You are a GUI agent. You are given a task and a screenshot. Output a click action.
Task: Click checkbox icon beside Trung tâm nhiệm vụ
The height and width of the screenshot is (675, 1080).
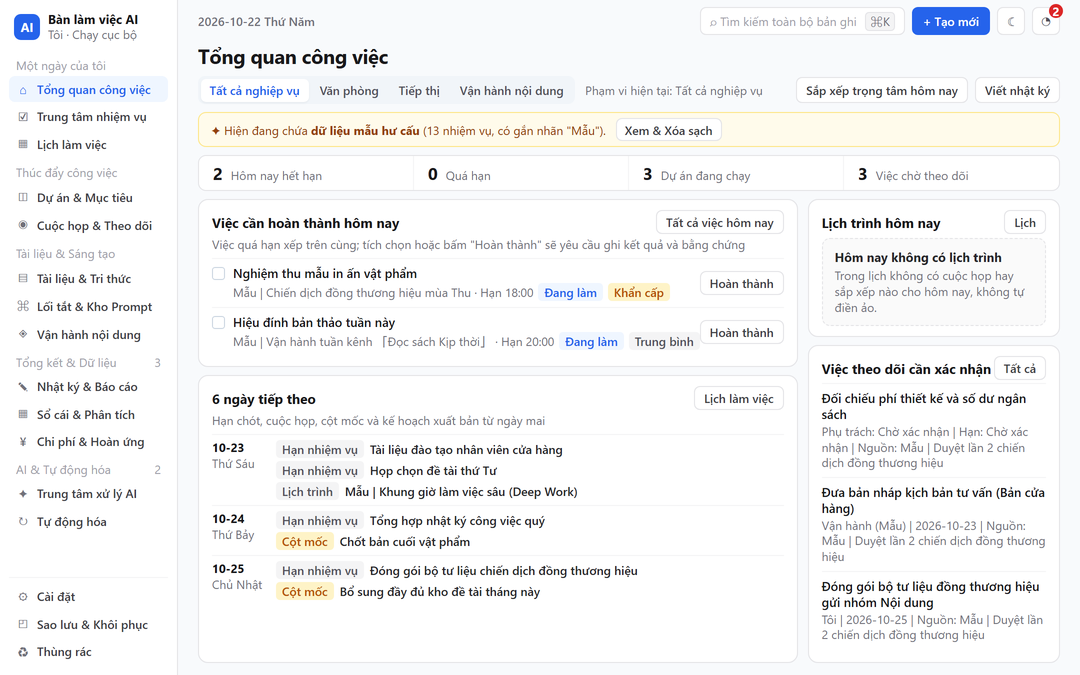click(x=23, y=117)
